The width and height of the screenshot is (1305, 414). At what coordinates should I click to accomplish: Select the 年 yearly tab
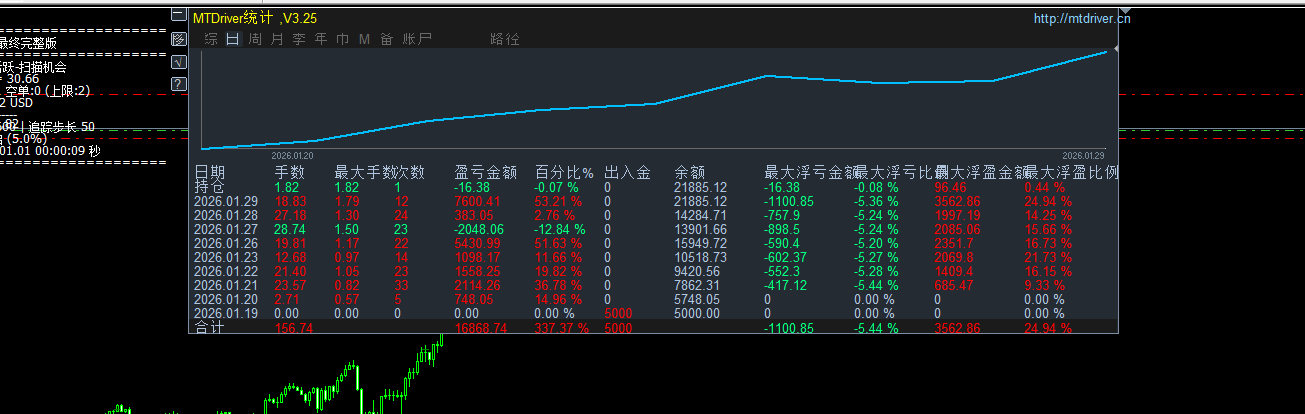pyautogui.click(x=320, y=39)
